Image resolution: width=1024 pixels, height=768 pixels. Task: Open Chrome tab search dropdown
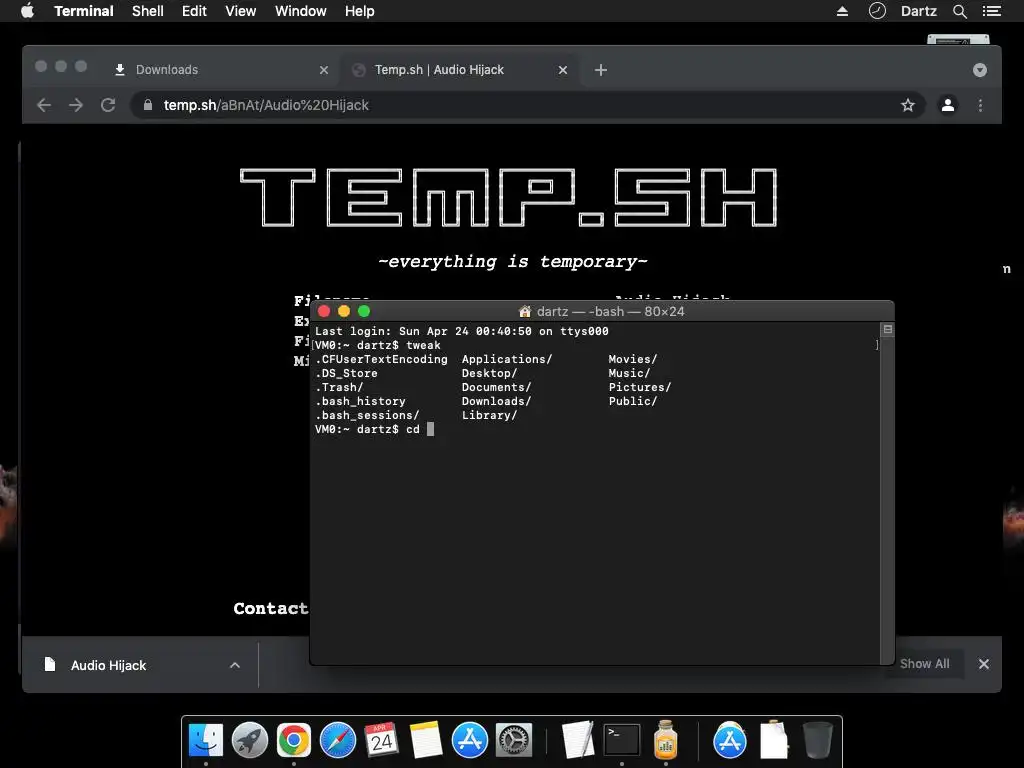(x=980, y=70)
